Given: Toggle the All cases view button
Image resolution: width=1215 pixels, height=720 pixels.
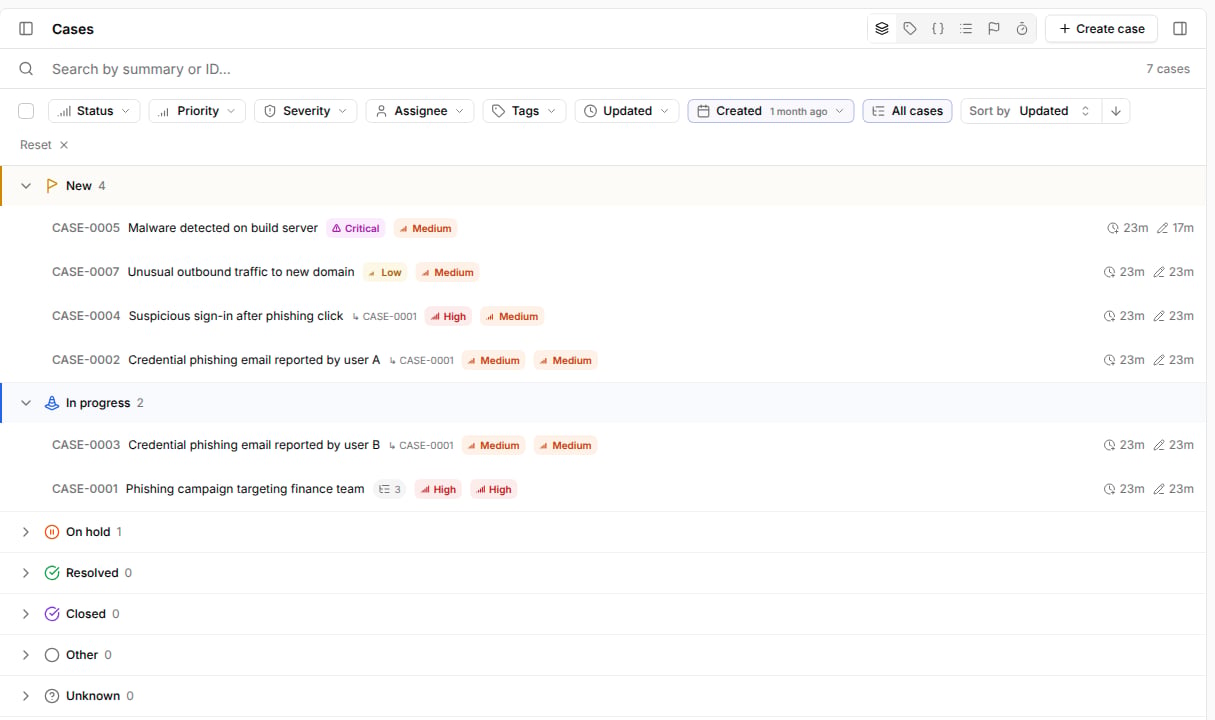Looking at the screenshot, I should 907,111.
